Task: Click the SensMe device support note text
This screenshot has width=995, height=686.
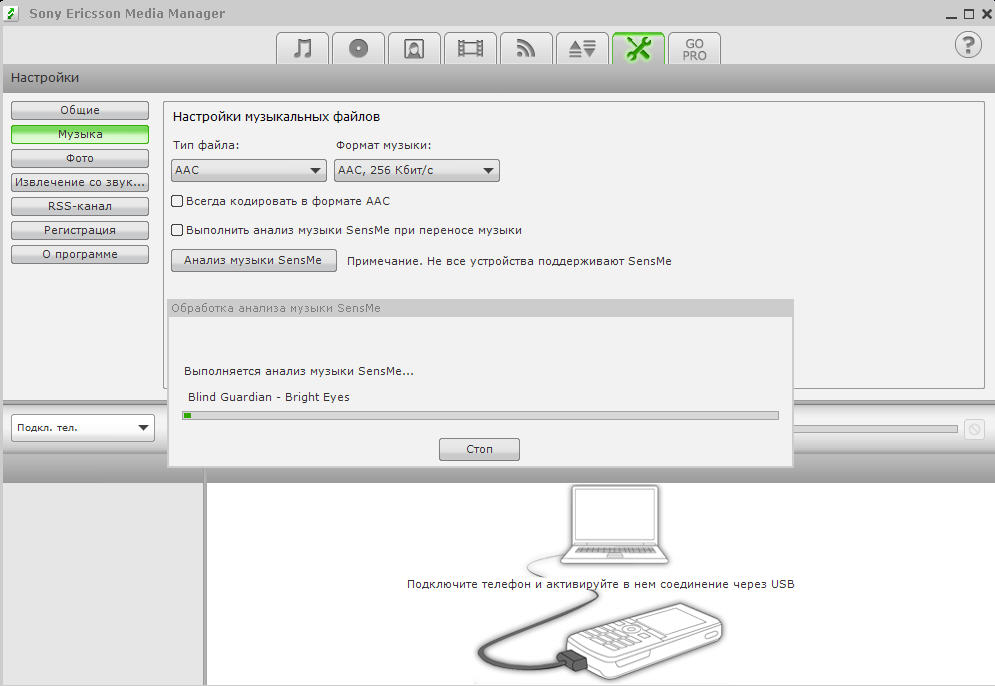Action: [509, 261]
